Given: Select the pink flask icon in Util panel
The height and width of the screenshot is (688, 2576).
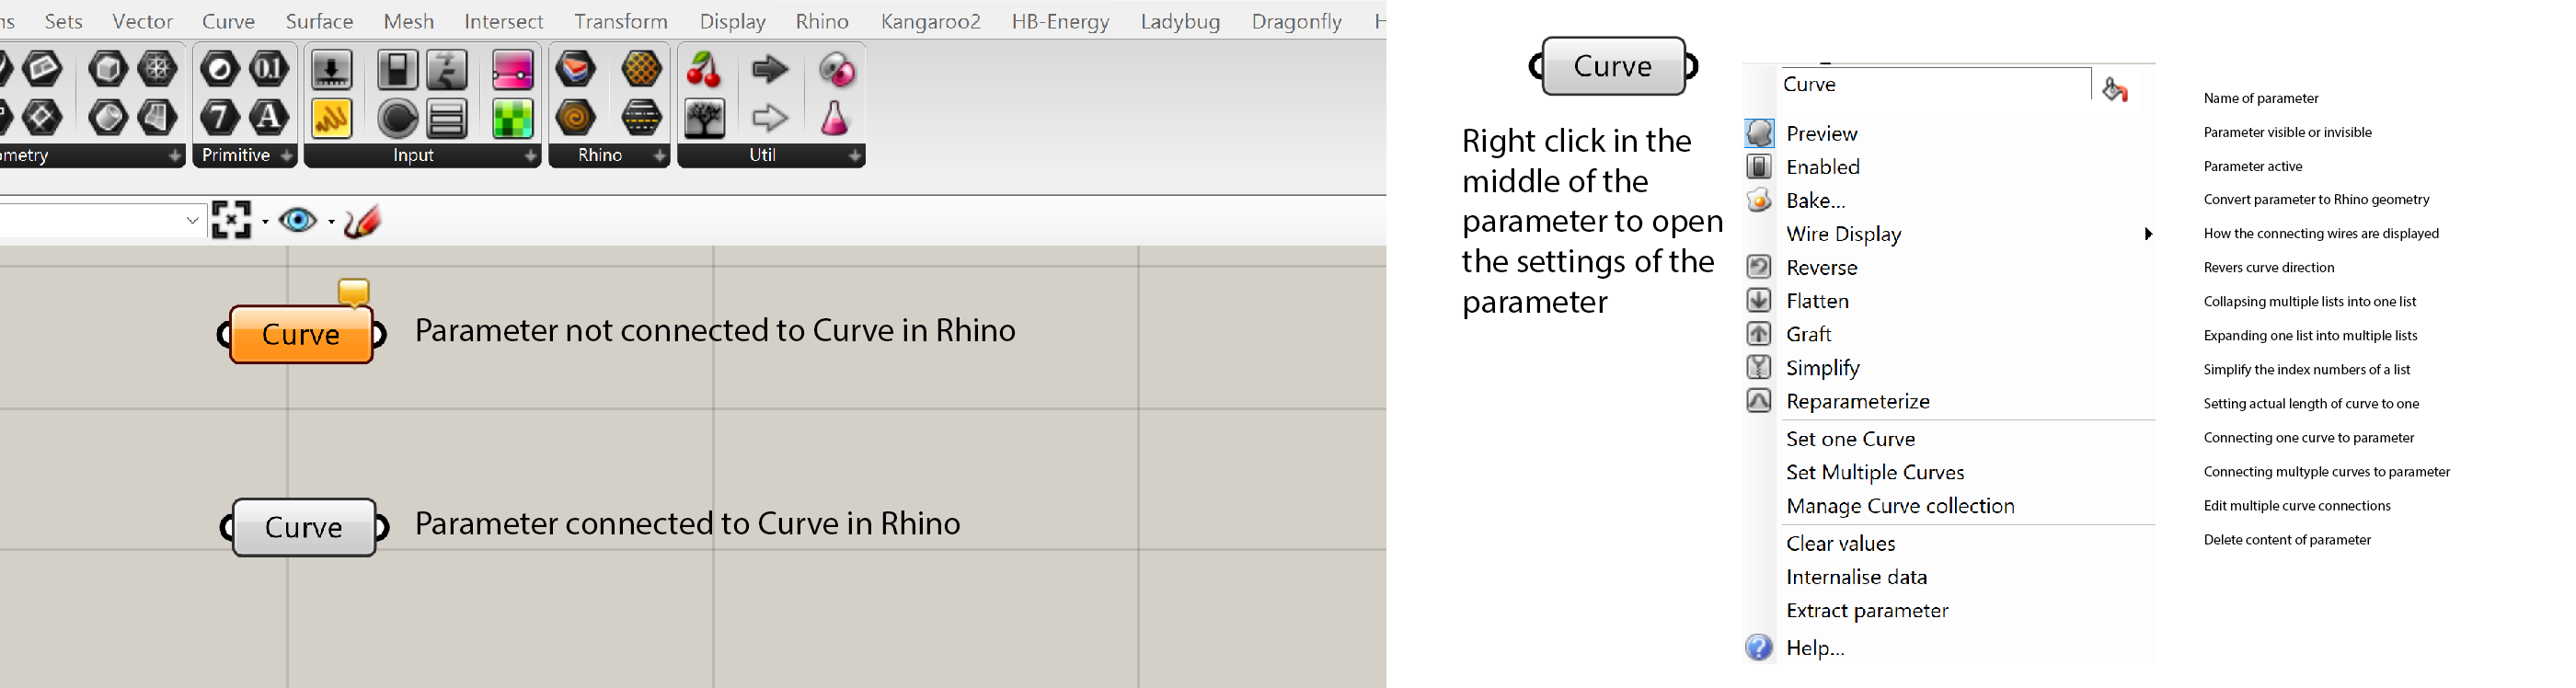Looking at the screenshot, I should click(x=834, y=118).
